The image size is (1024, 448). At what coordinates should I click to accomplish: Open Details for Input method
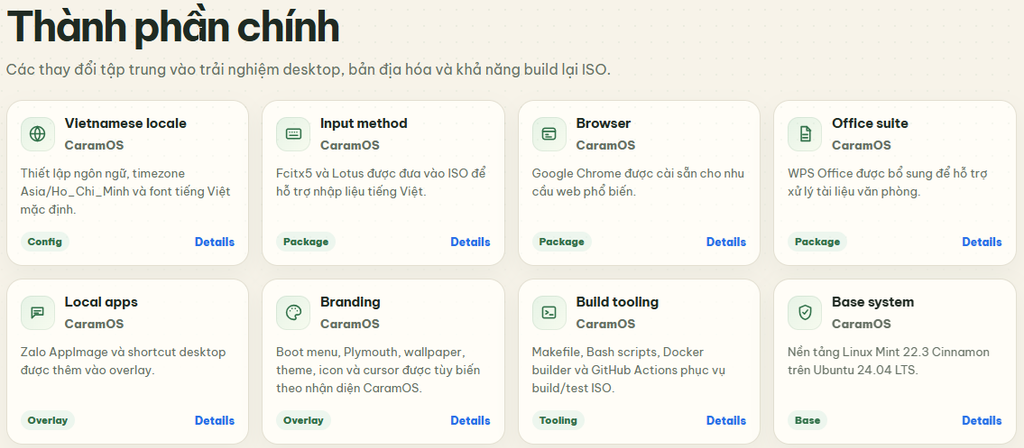tap(470, 242)
